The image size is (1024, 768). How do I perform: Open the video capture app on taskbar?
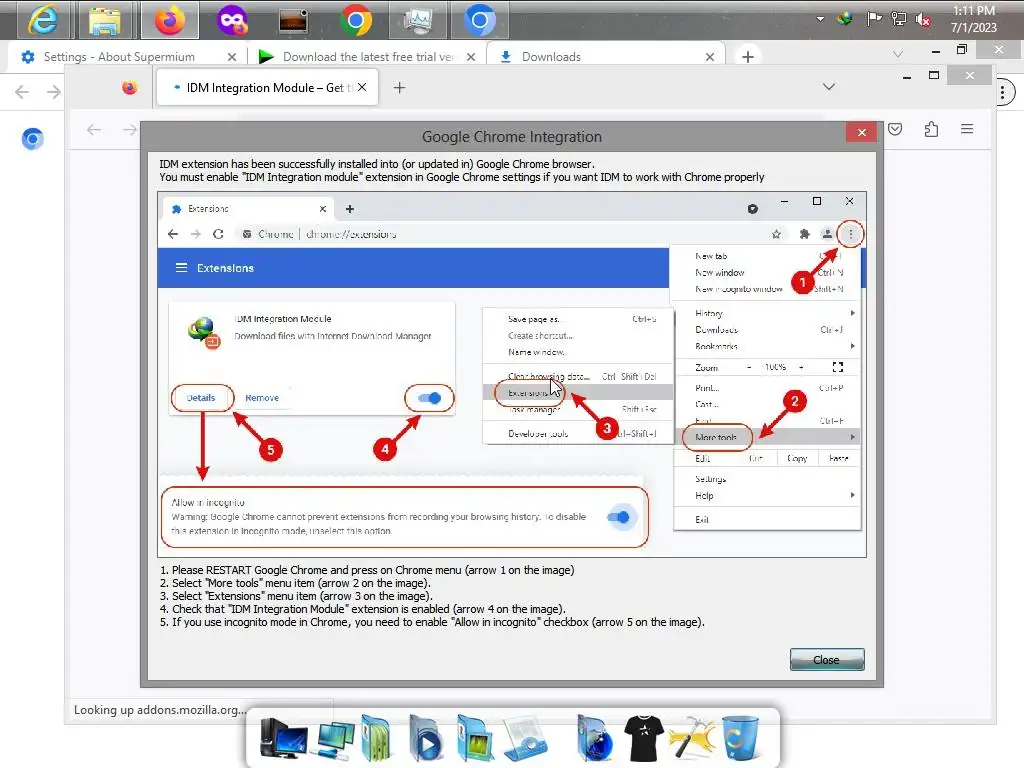pos(293,21)
